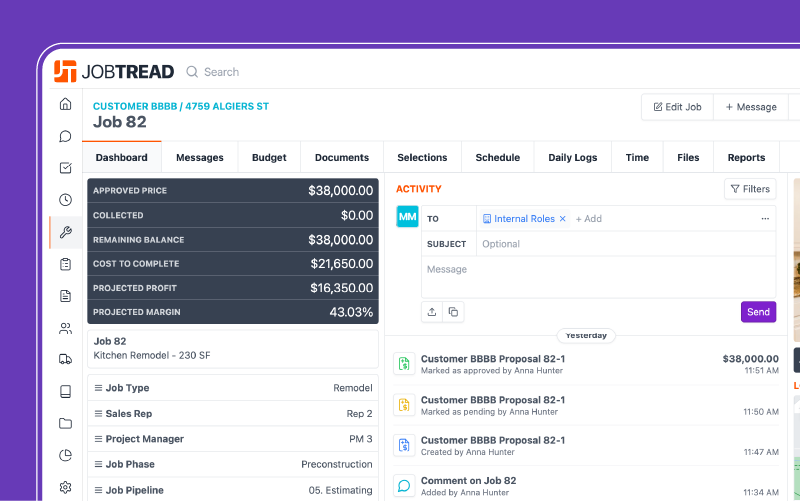
Task: Open the Home icon in sidebar
Action: (x=65, y=104)
